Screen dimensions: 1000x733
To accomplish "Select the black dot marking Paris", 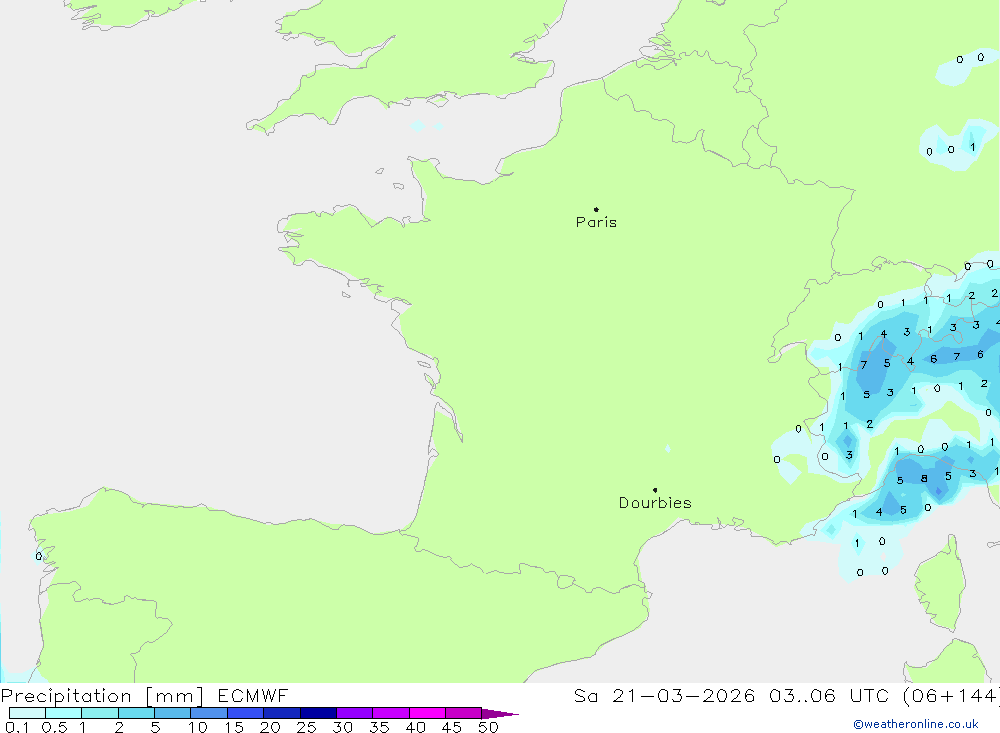I will pos(596,209).
